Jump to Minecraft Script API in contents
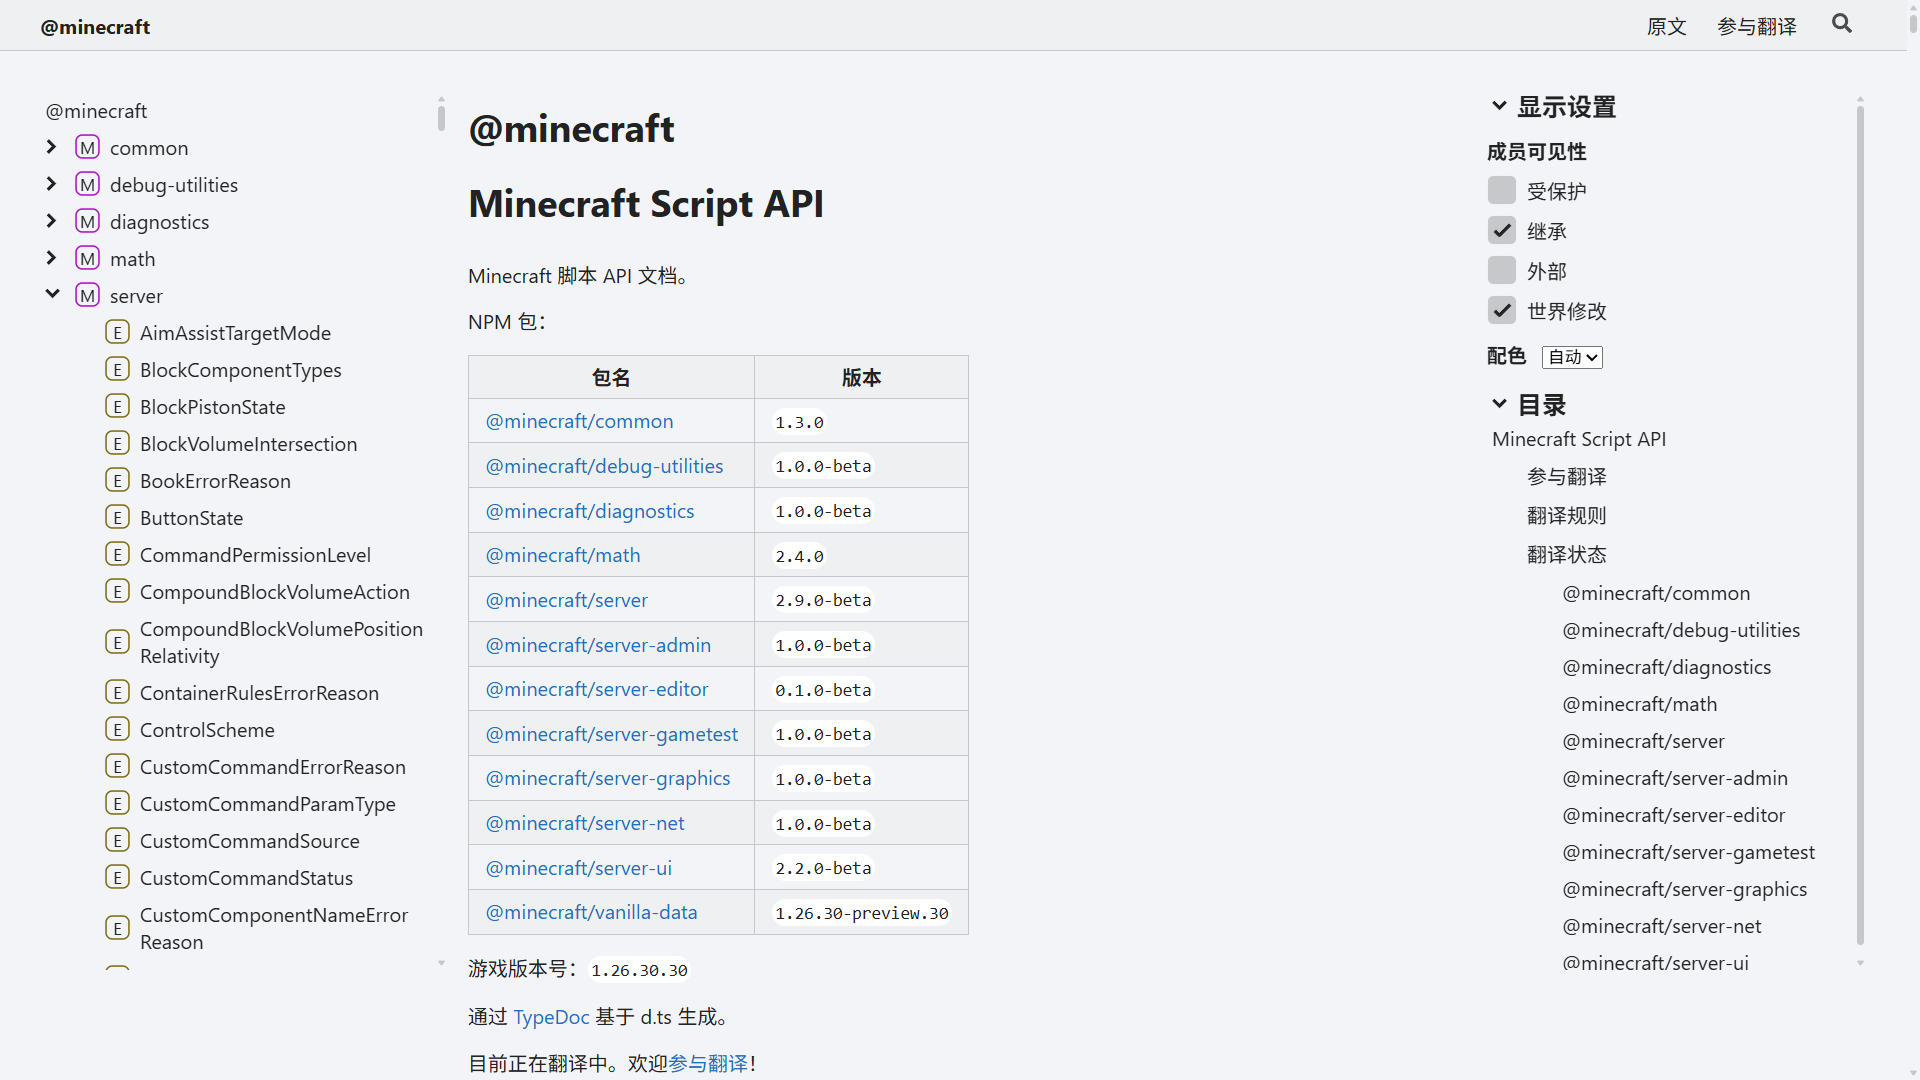 point(1579,439)
